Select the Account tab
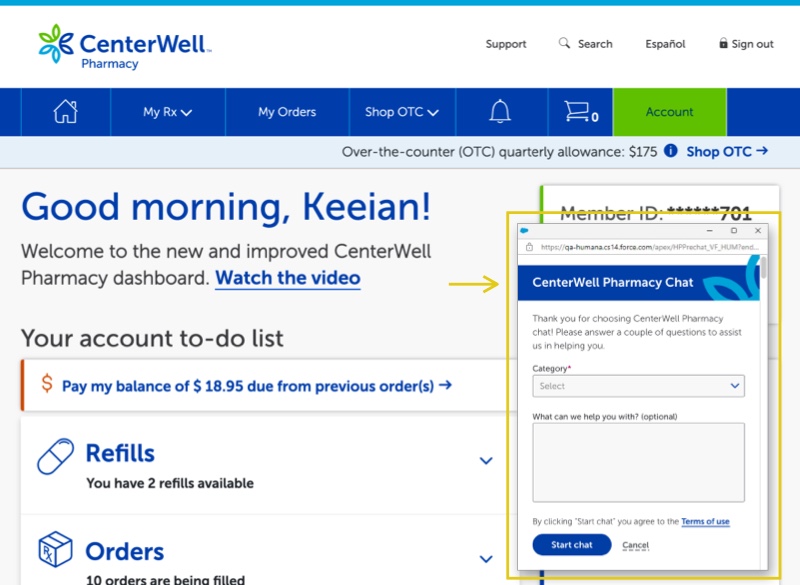The image size is (800, 585). [669, 112]
